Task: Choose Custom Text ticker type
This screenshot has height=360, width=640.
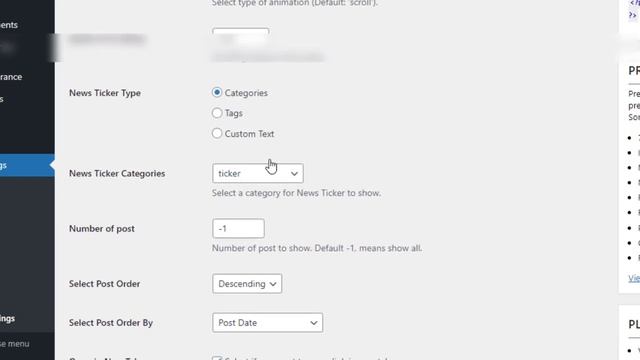Action: click(217, 133)
